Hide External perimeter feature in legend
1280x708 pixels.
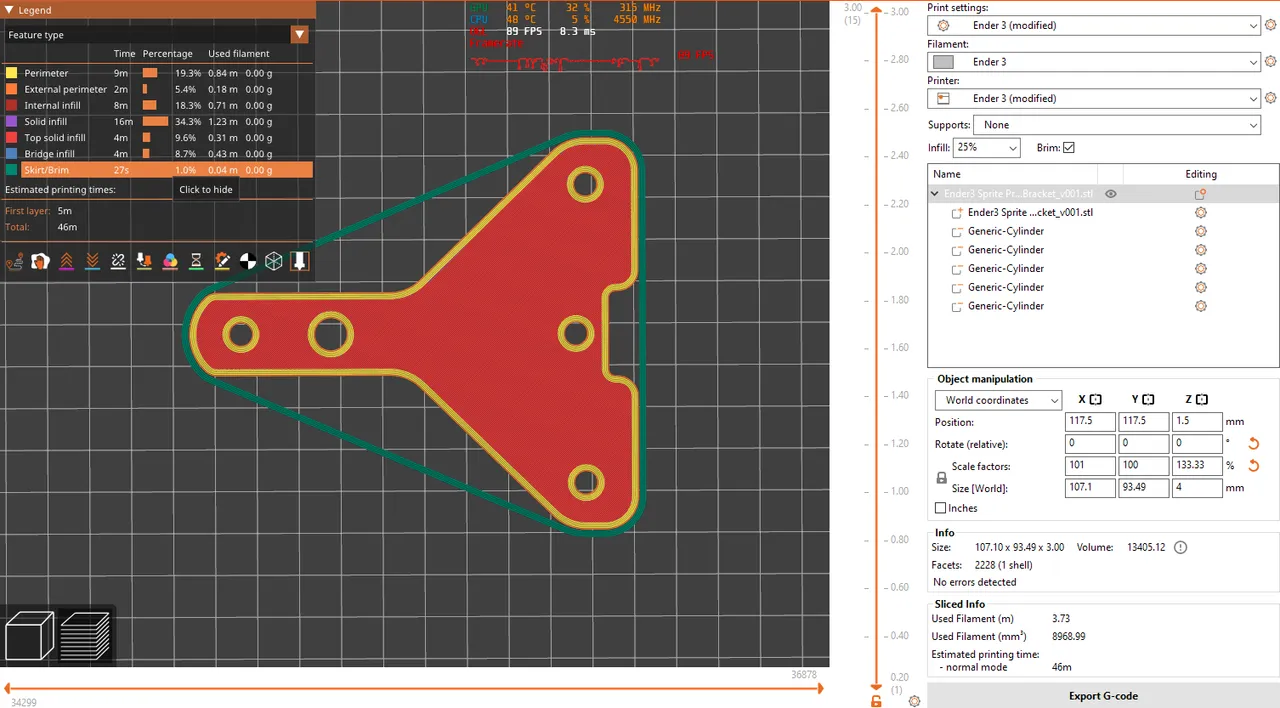(x=158, y=89)
